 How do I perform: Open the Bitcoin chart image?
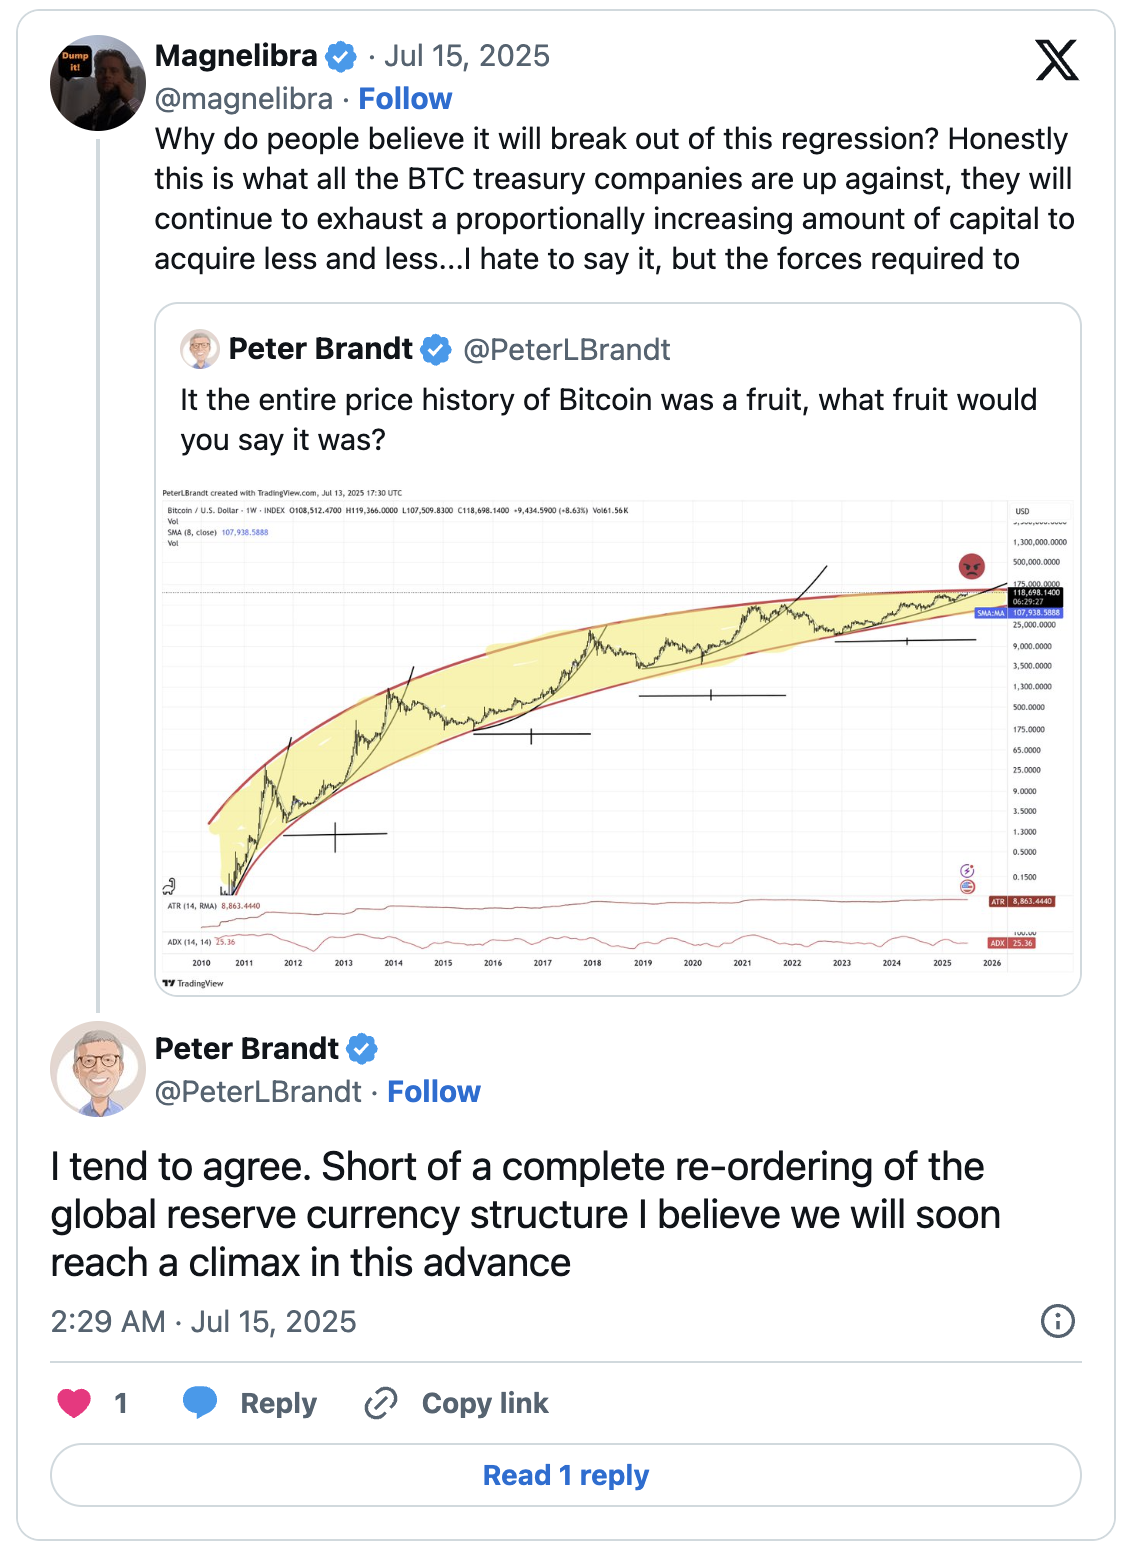click(618, 738)
